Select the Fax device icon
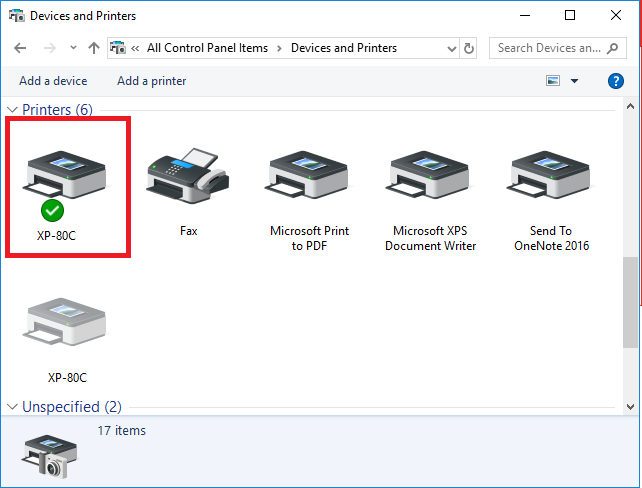The height and width of the screenshot is (488, 642). tap(188, 176)
